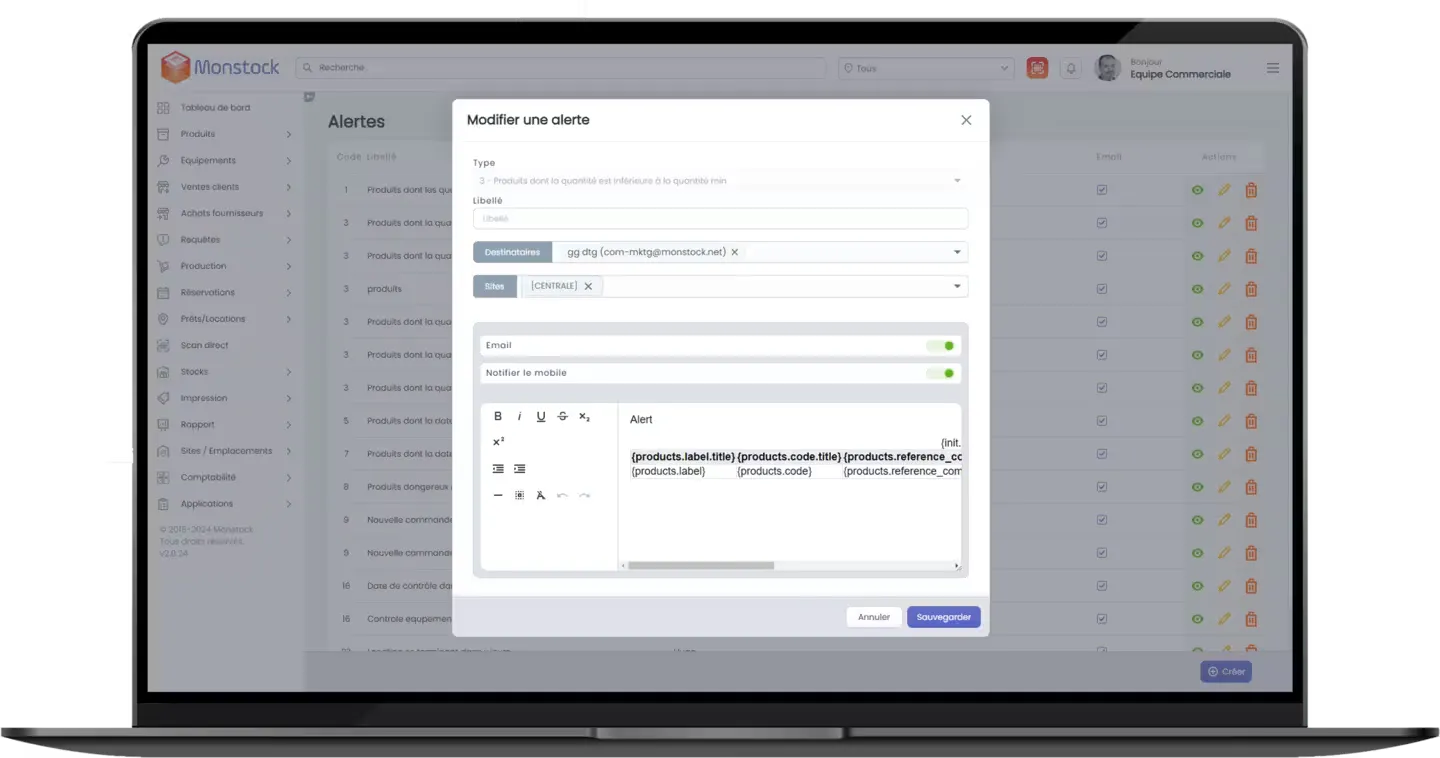Open the hamburger menu in header
Image resolution: width=1440 pixels, height=758 pixels.
click(1273, 68)
